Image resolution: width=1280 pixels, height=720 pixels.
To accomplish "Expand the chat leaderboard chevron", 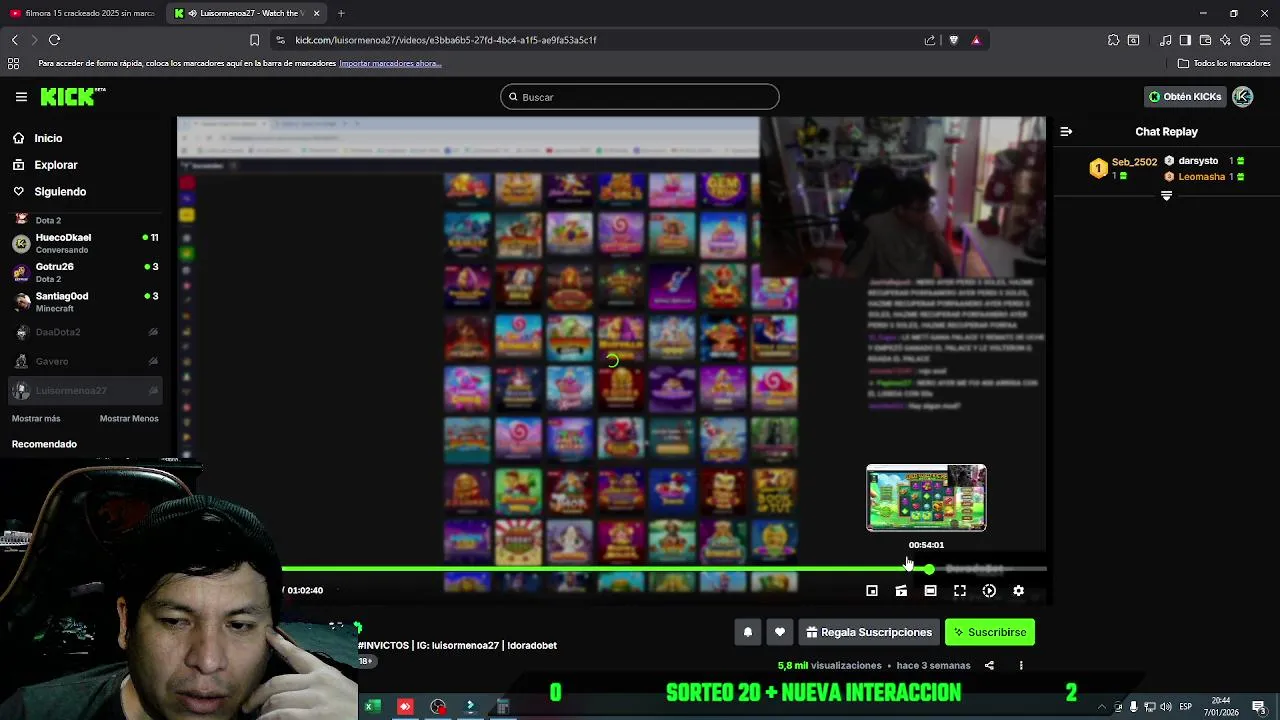I will (x=1166, y=196).
